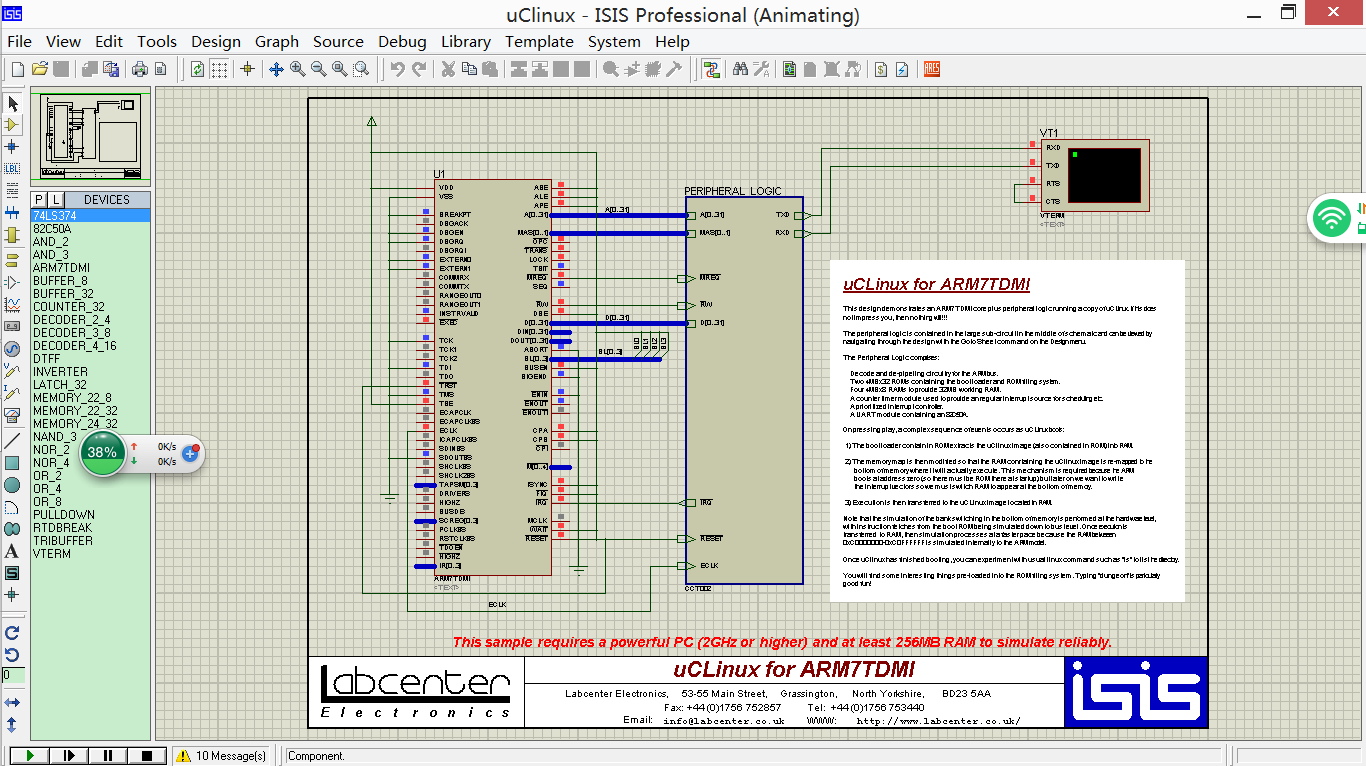Click the New Design toolbar icon

click(x=17, y=69)
